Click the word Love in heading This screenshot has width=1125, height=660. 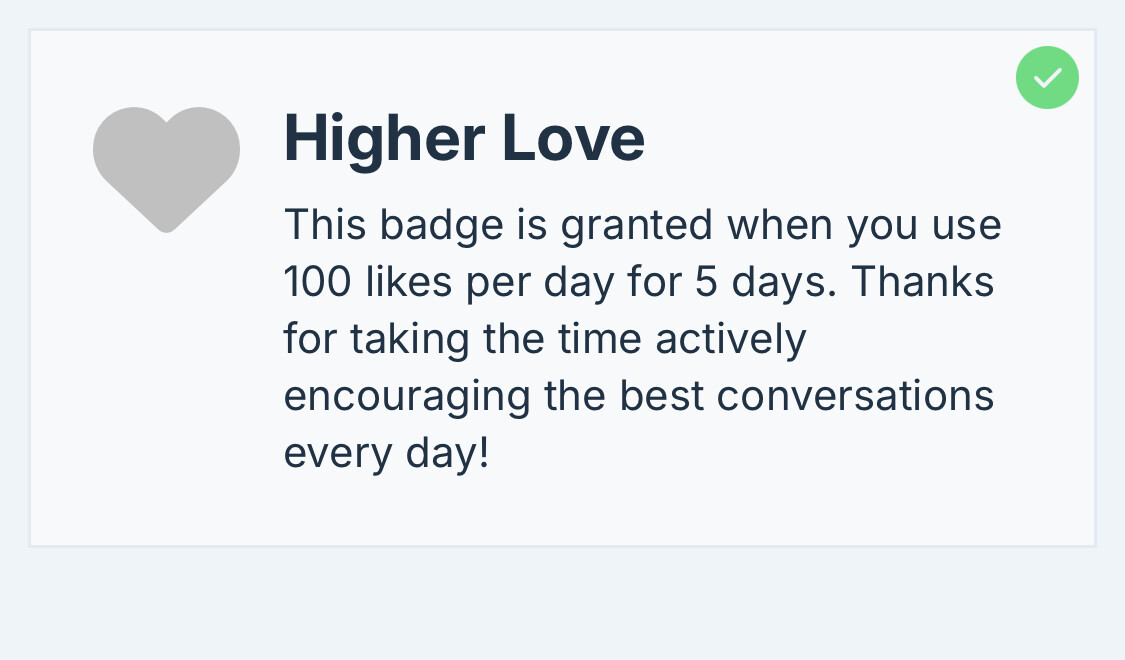pos(573,138)
